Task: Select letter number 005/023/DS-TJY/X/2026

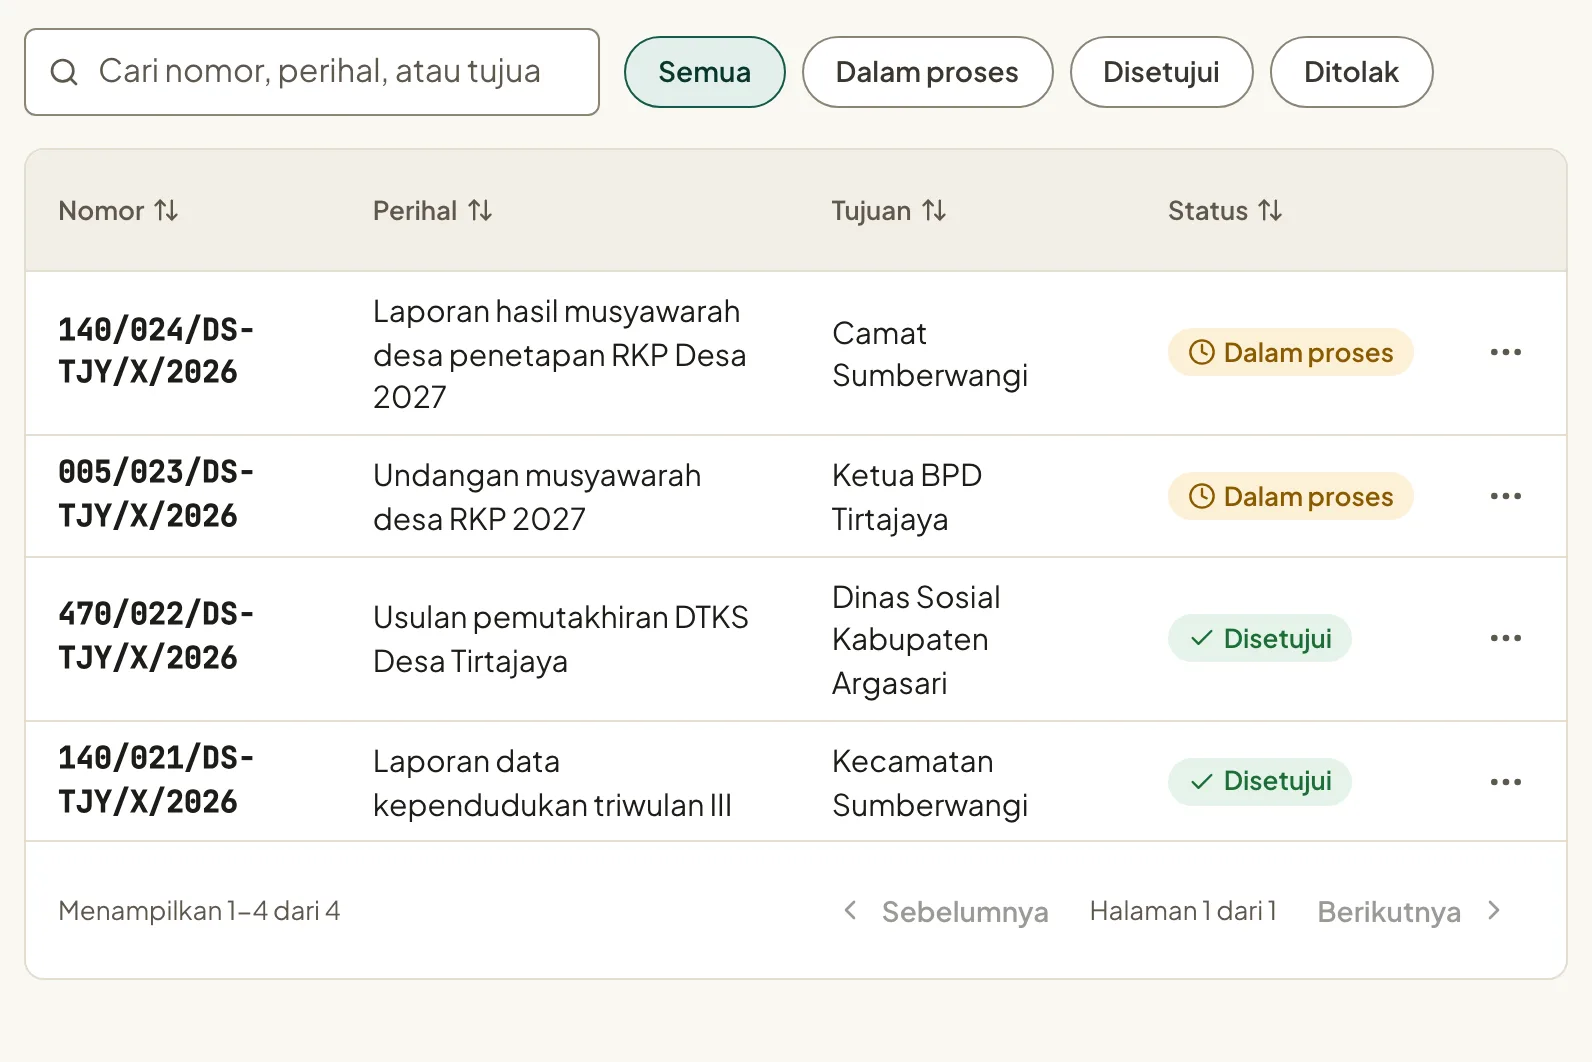Action: pyautogui.click(x=156, y=494)
